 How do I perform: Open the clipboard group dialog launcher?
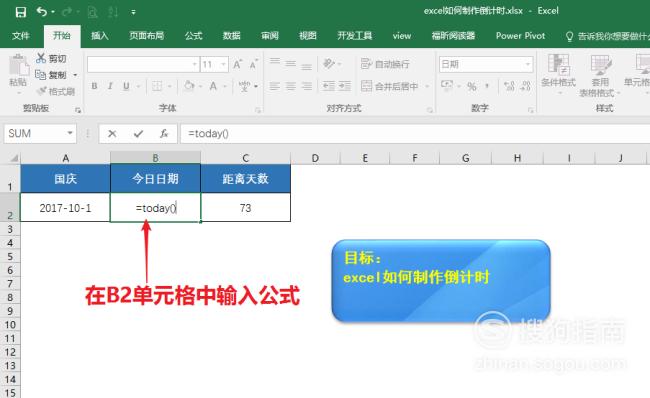(78, 110)
